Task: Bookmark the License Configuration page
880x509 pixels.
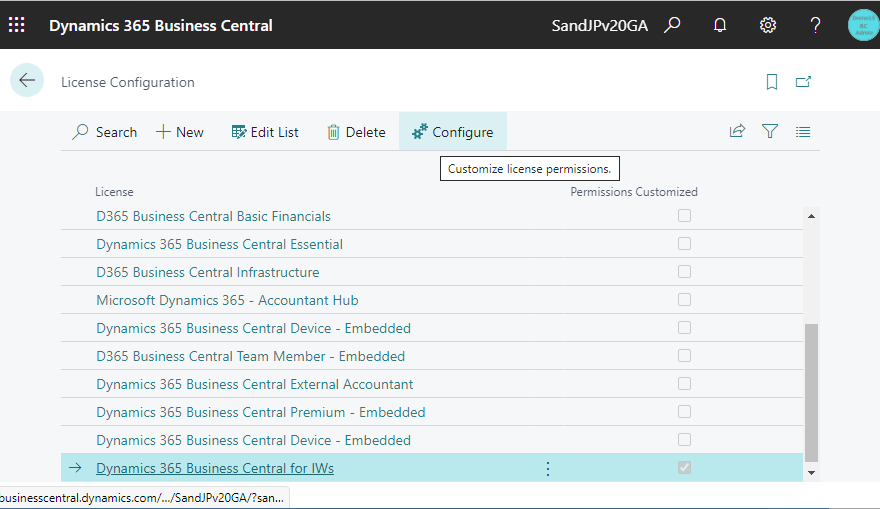Action: point(772,82)
